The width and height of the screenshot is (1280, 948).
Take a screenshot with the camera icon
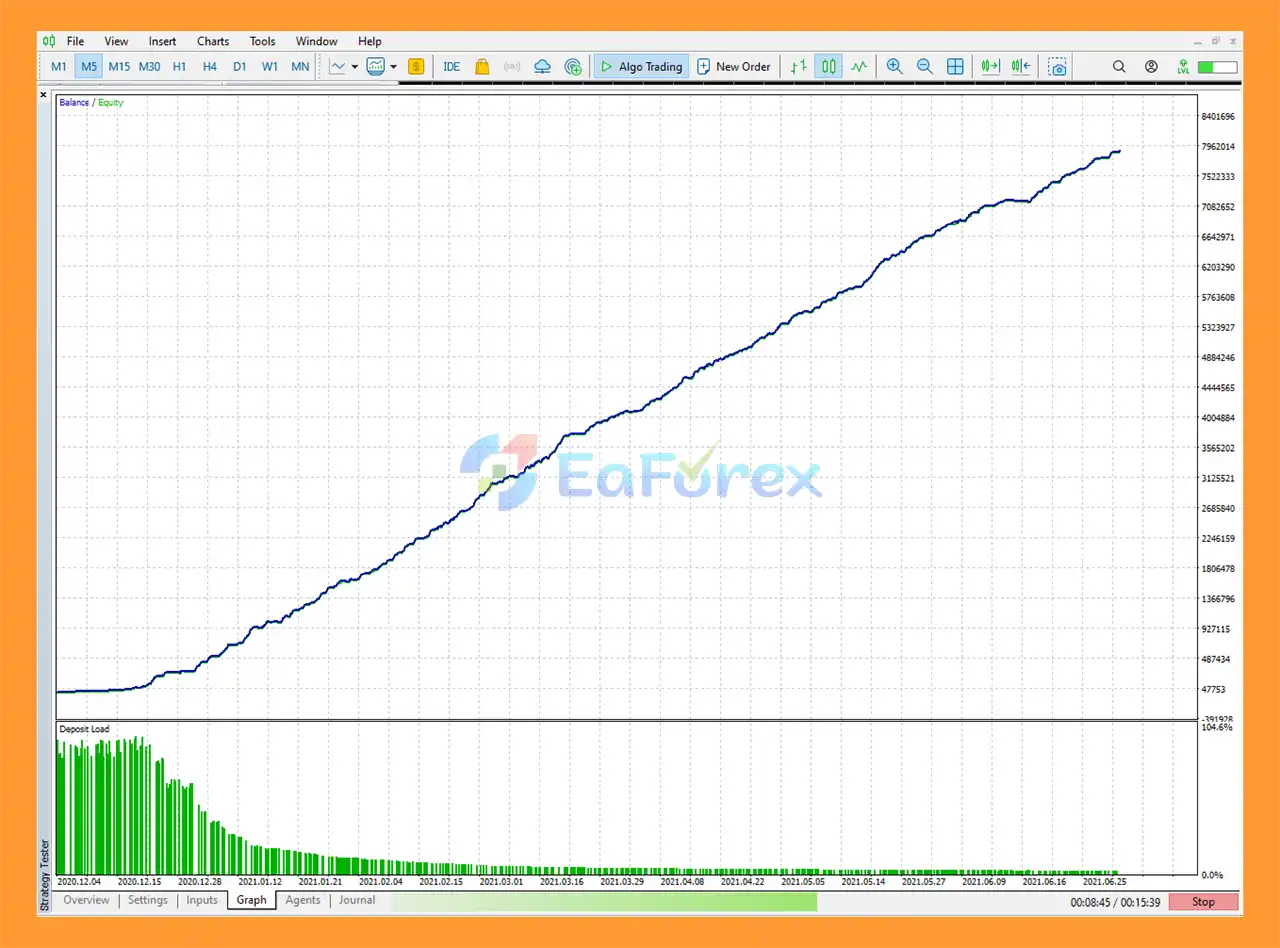(x=1057, y=67)
